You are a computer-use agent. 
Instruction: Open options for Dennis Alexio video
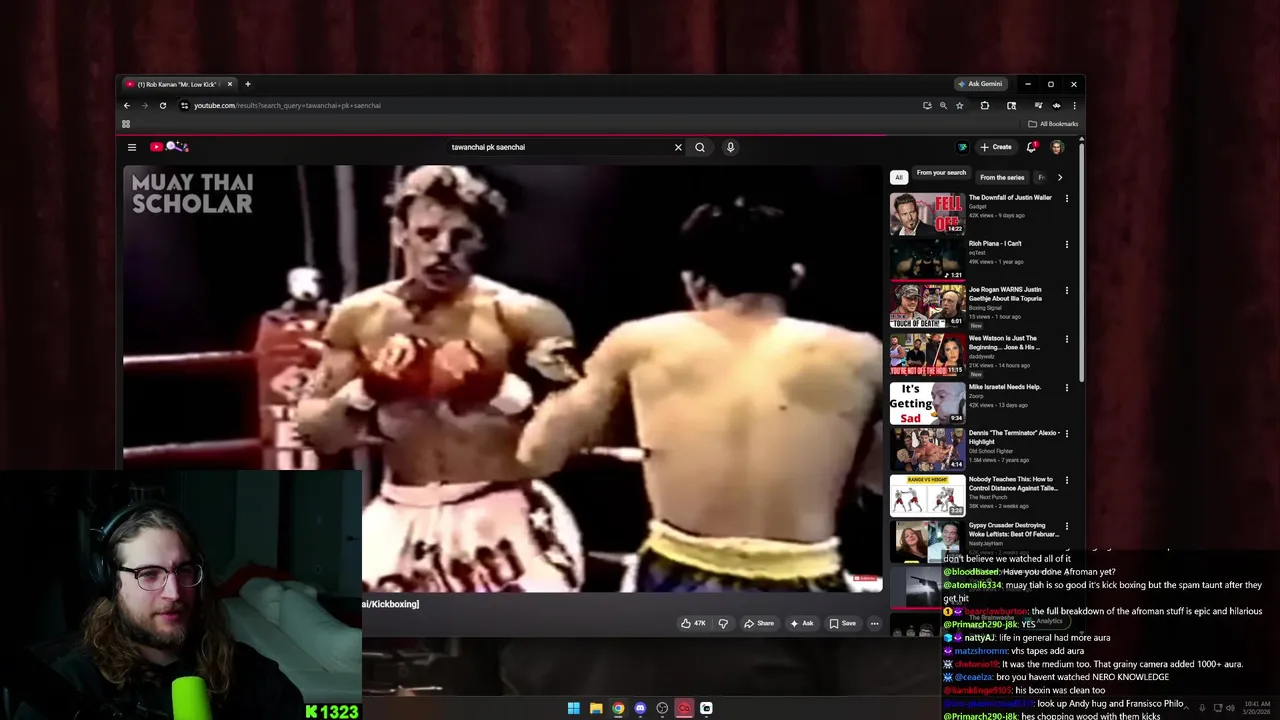tap(1067, 433)
